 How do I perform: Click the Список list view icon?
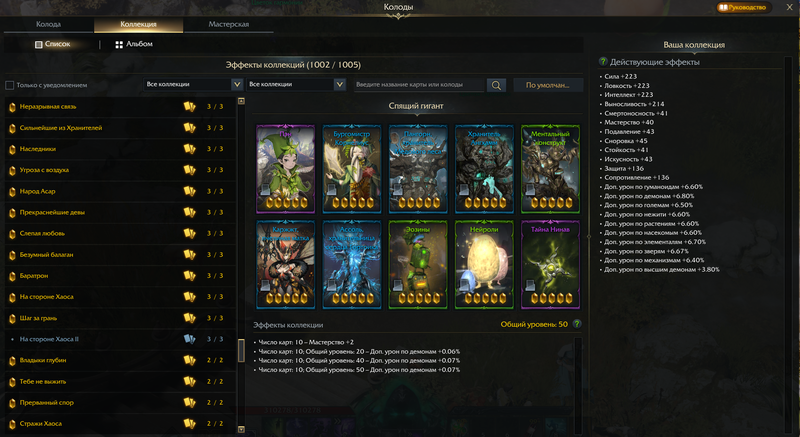[38, 45]
